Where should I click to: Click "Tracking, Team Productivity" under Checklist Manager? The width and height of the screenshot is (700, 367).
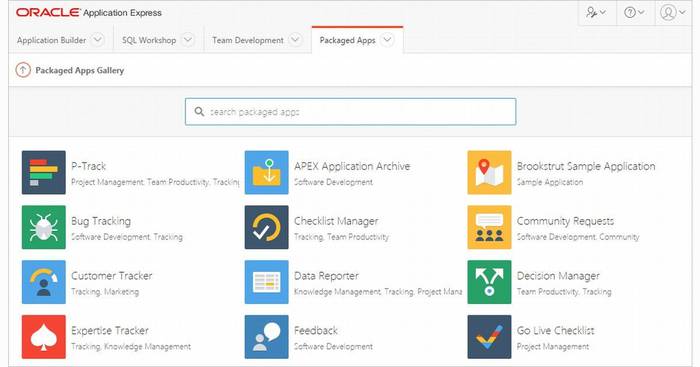pyautogui.click(x=341, y=237)
